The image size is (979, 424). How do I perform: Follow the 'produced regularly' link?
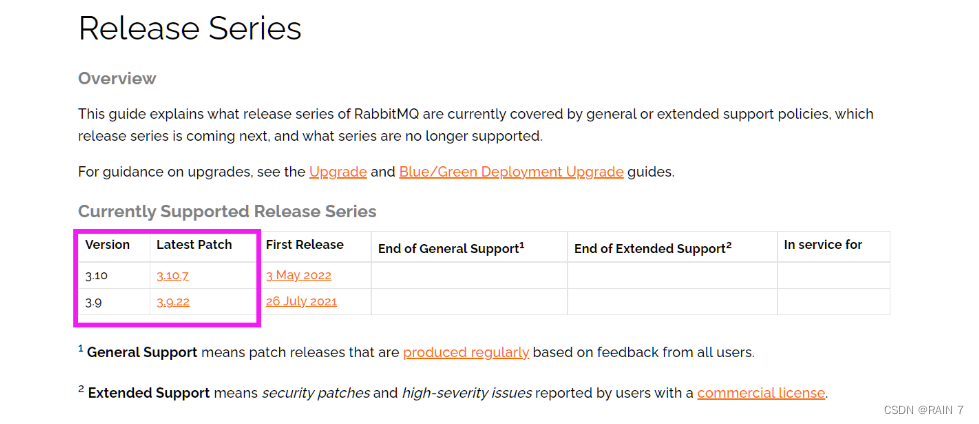click(466, 352)
